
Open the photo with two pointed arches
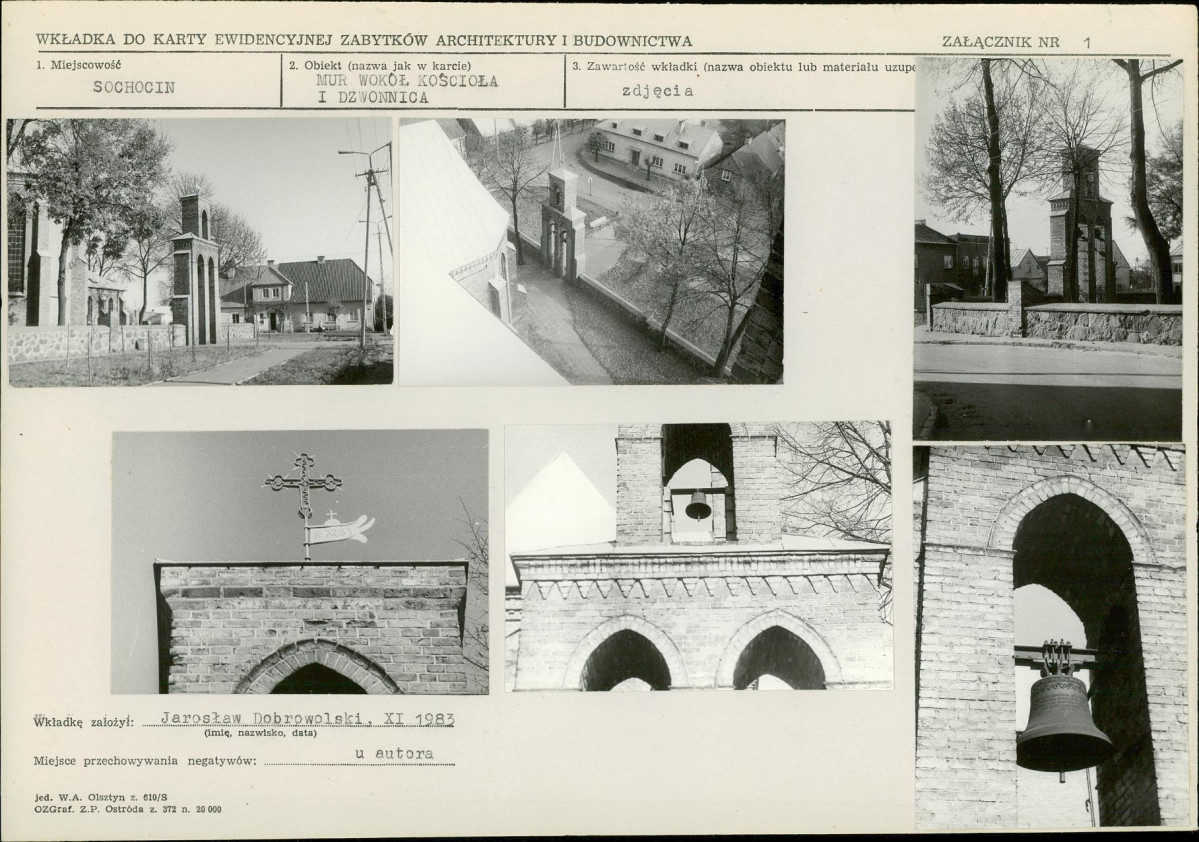coord(699,556)
